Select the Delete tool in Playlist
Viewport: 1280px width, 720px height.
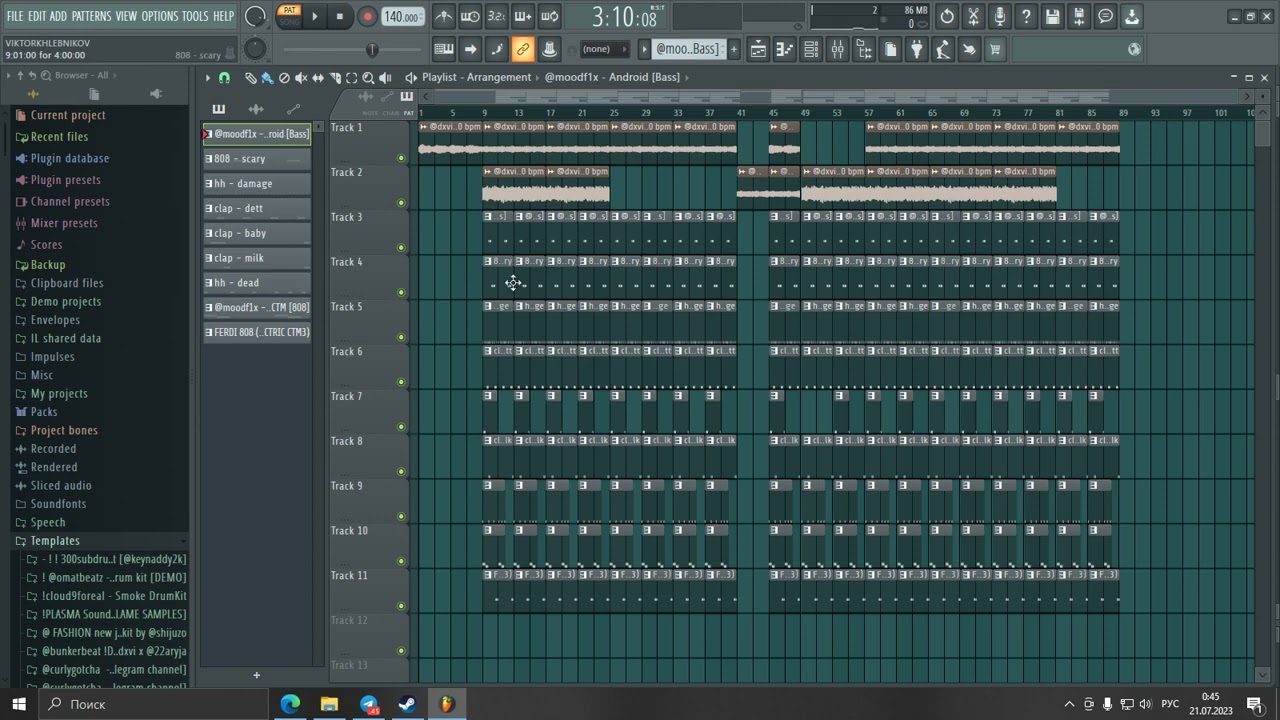[x=284, y=78]
